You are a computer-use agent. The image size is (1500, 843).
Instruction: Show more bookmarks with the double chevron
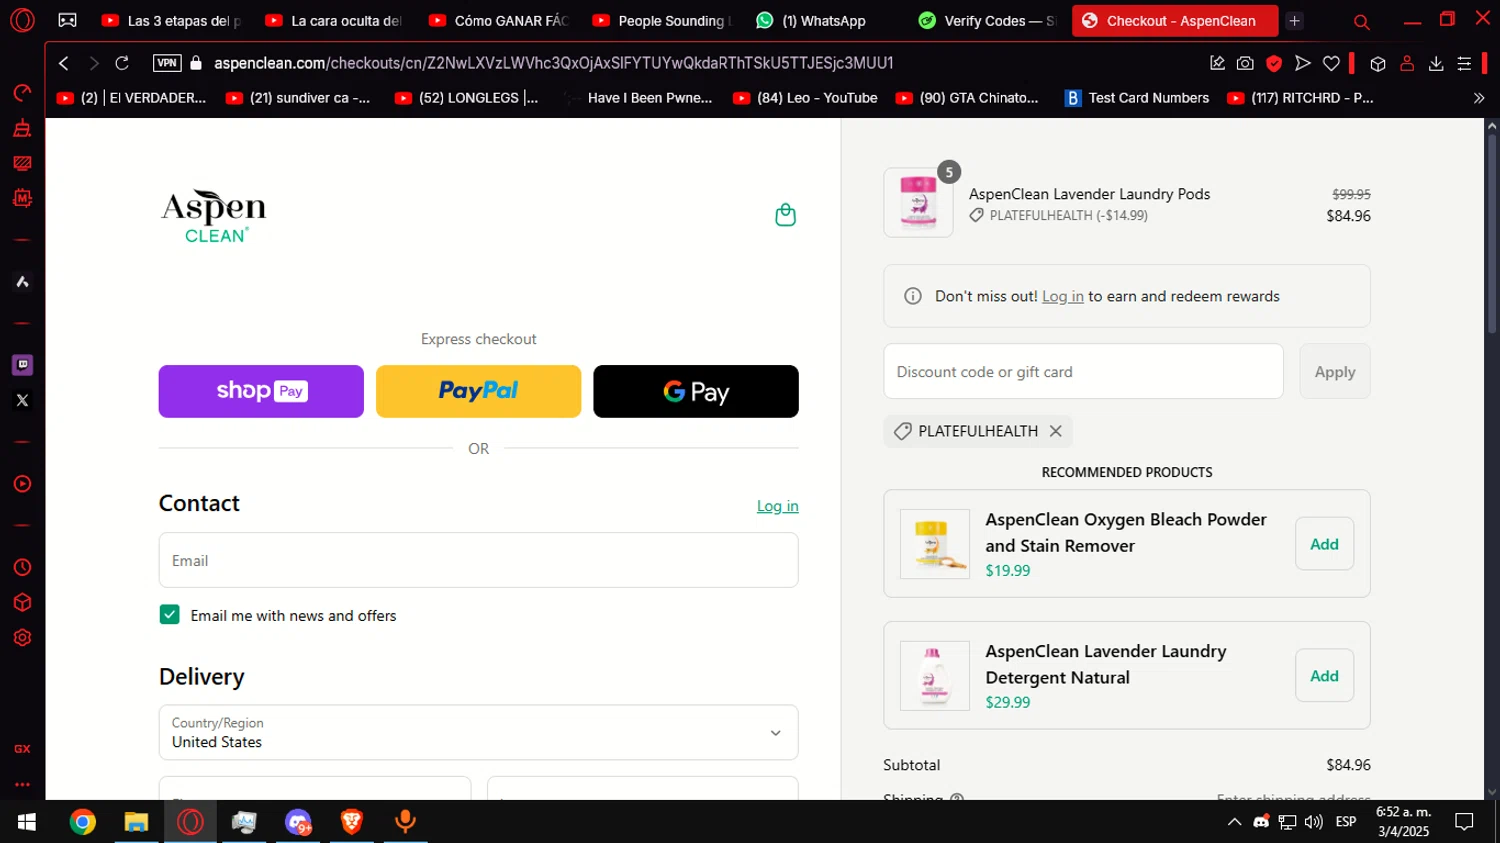click(x=1479, y=98)
